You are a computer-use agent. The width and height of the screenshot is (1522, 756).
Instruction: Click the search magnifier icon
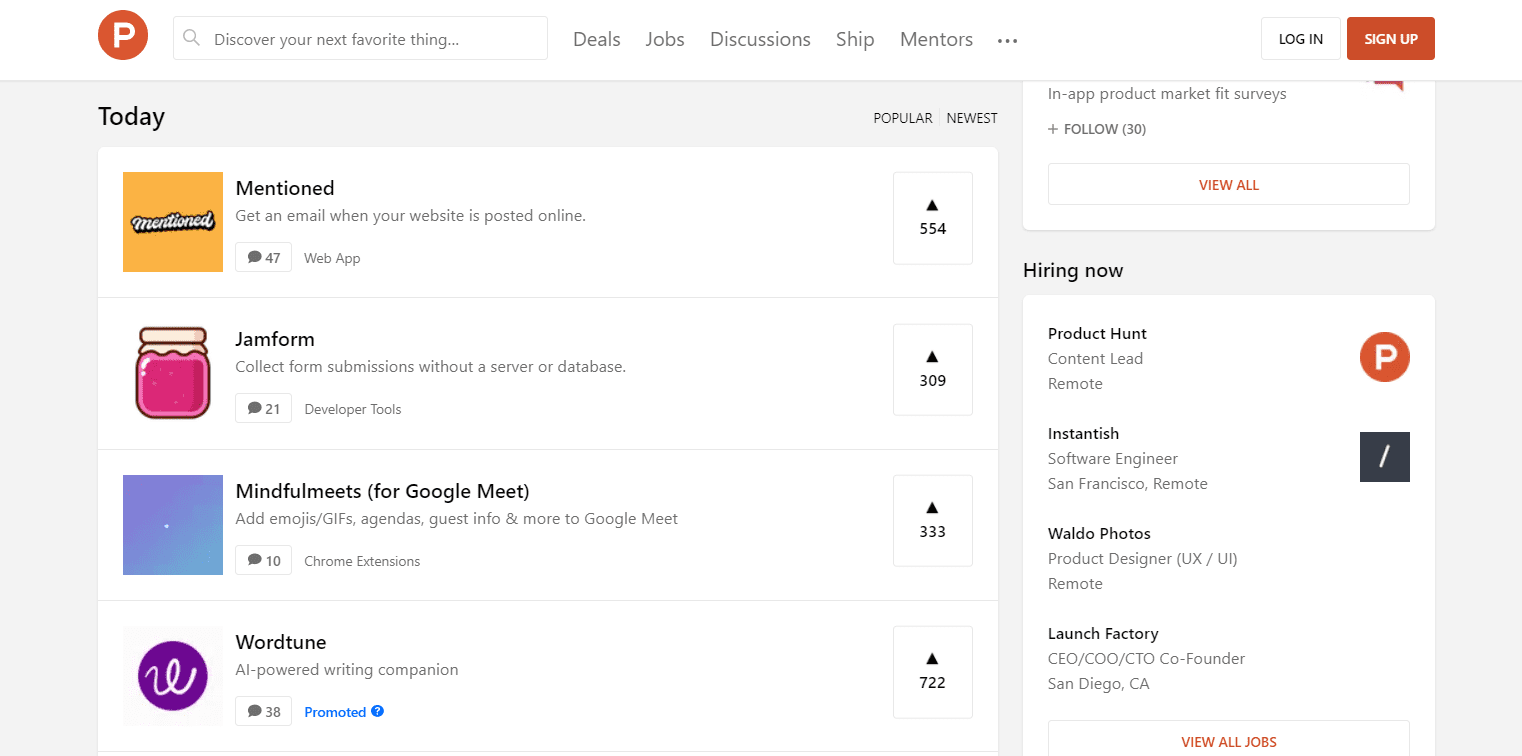coord(192,39)
